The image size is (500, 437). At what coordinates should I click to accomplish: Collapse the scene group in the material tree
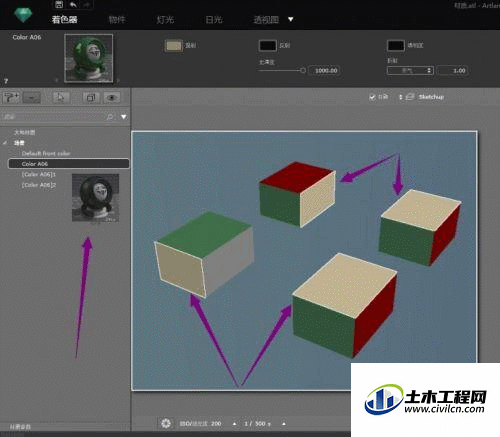click(x=5, y=143)
